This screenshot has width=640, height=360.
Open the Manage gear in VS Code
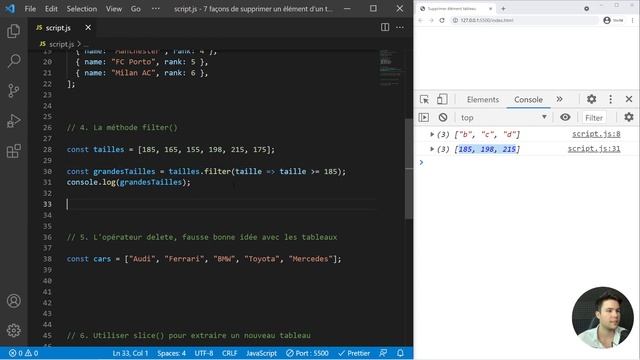(13, 330)
